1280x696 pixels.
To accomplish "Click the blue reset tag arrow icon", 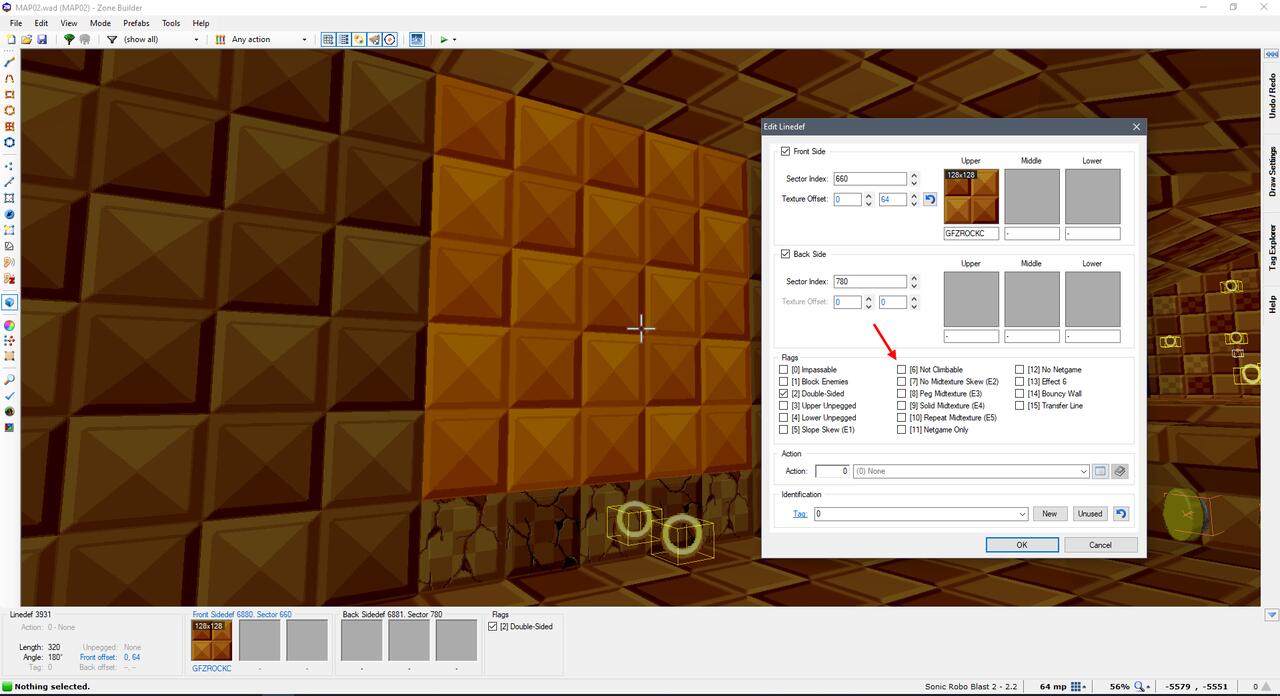I will (1121, 514).
